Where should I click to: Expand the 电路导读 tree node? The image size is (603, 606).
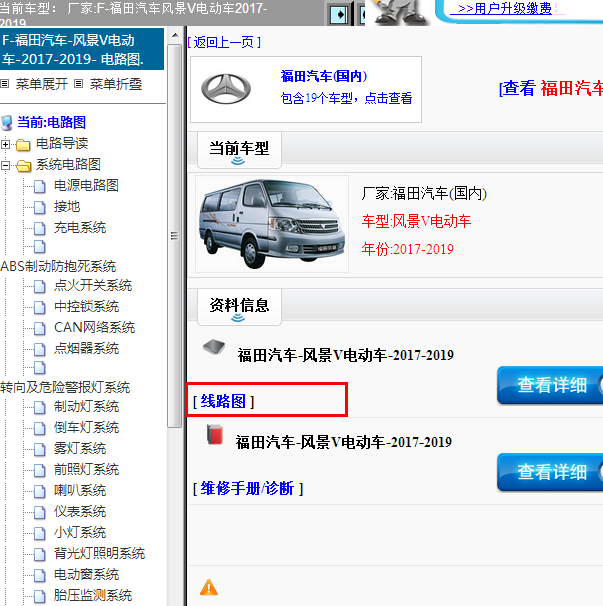(x=5, y=145)
